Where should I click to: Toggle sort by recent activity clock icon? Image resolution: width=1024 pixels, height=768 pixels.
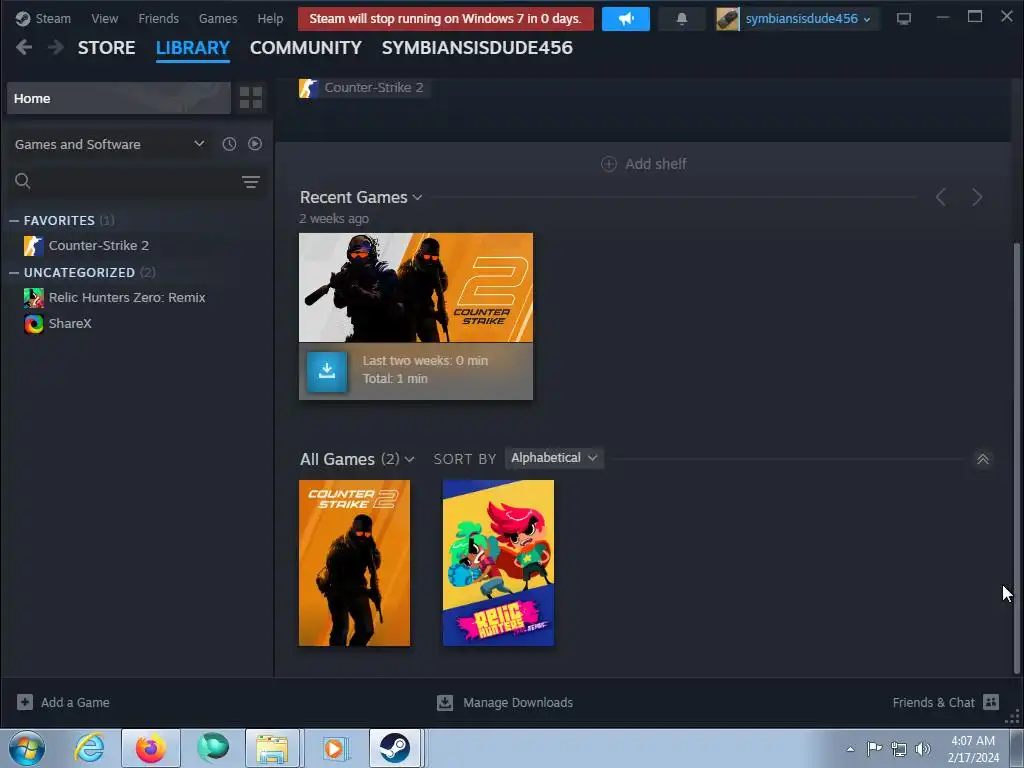point(229,144)
